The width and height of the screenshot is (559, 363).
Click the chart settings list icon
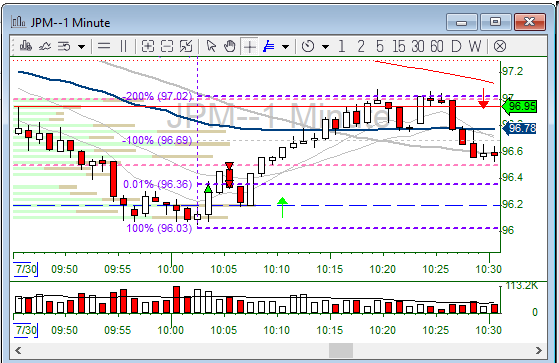(64, 46)
